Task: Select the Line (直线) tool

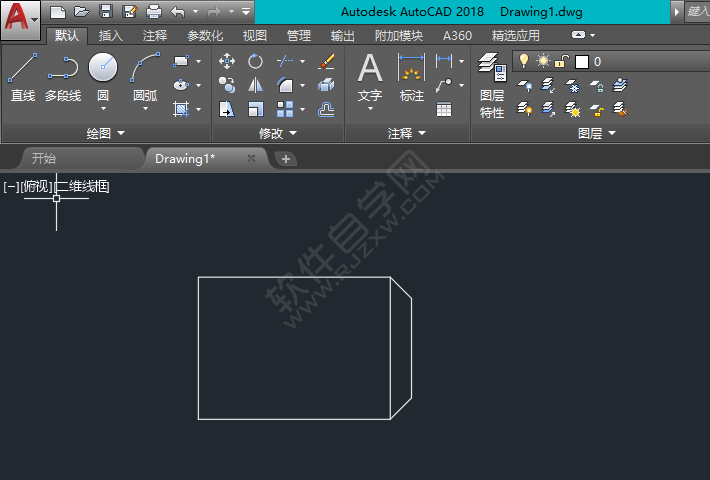Action: point(23,77)
